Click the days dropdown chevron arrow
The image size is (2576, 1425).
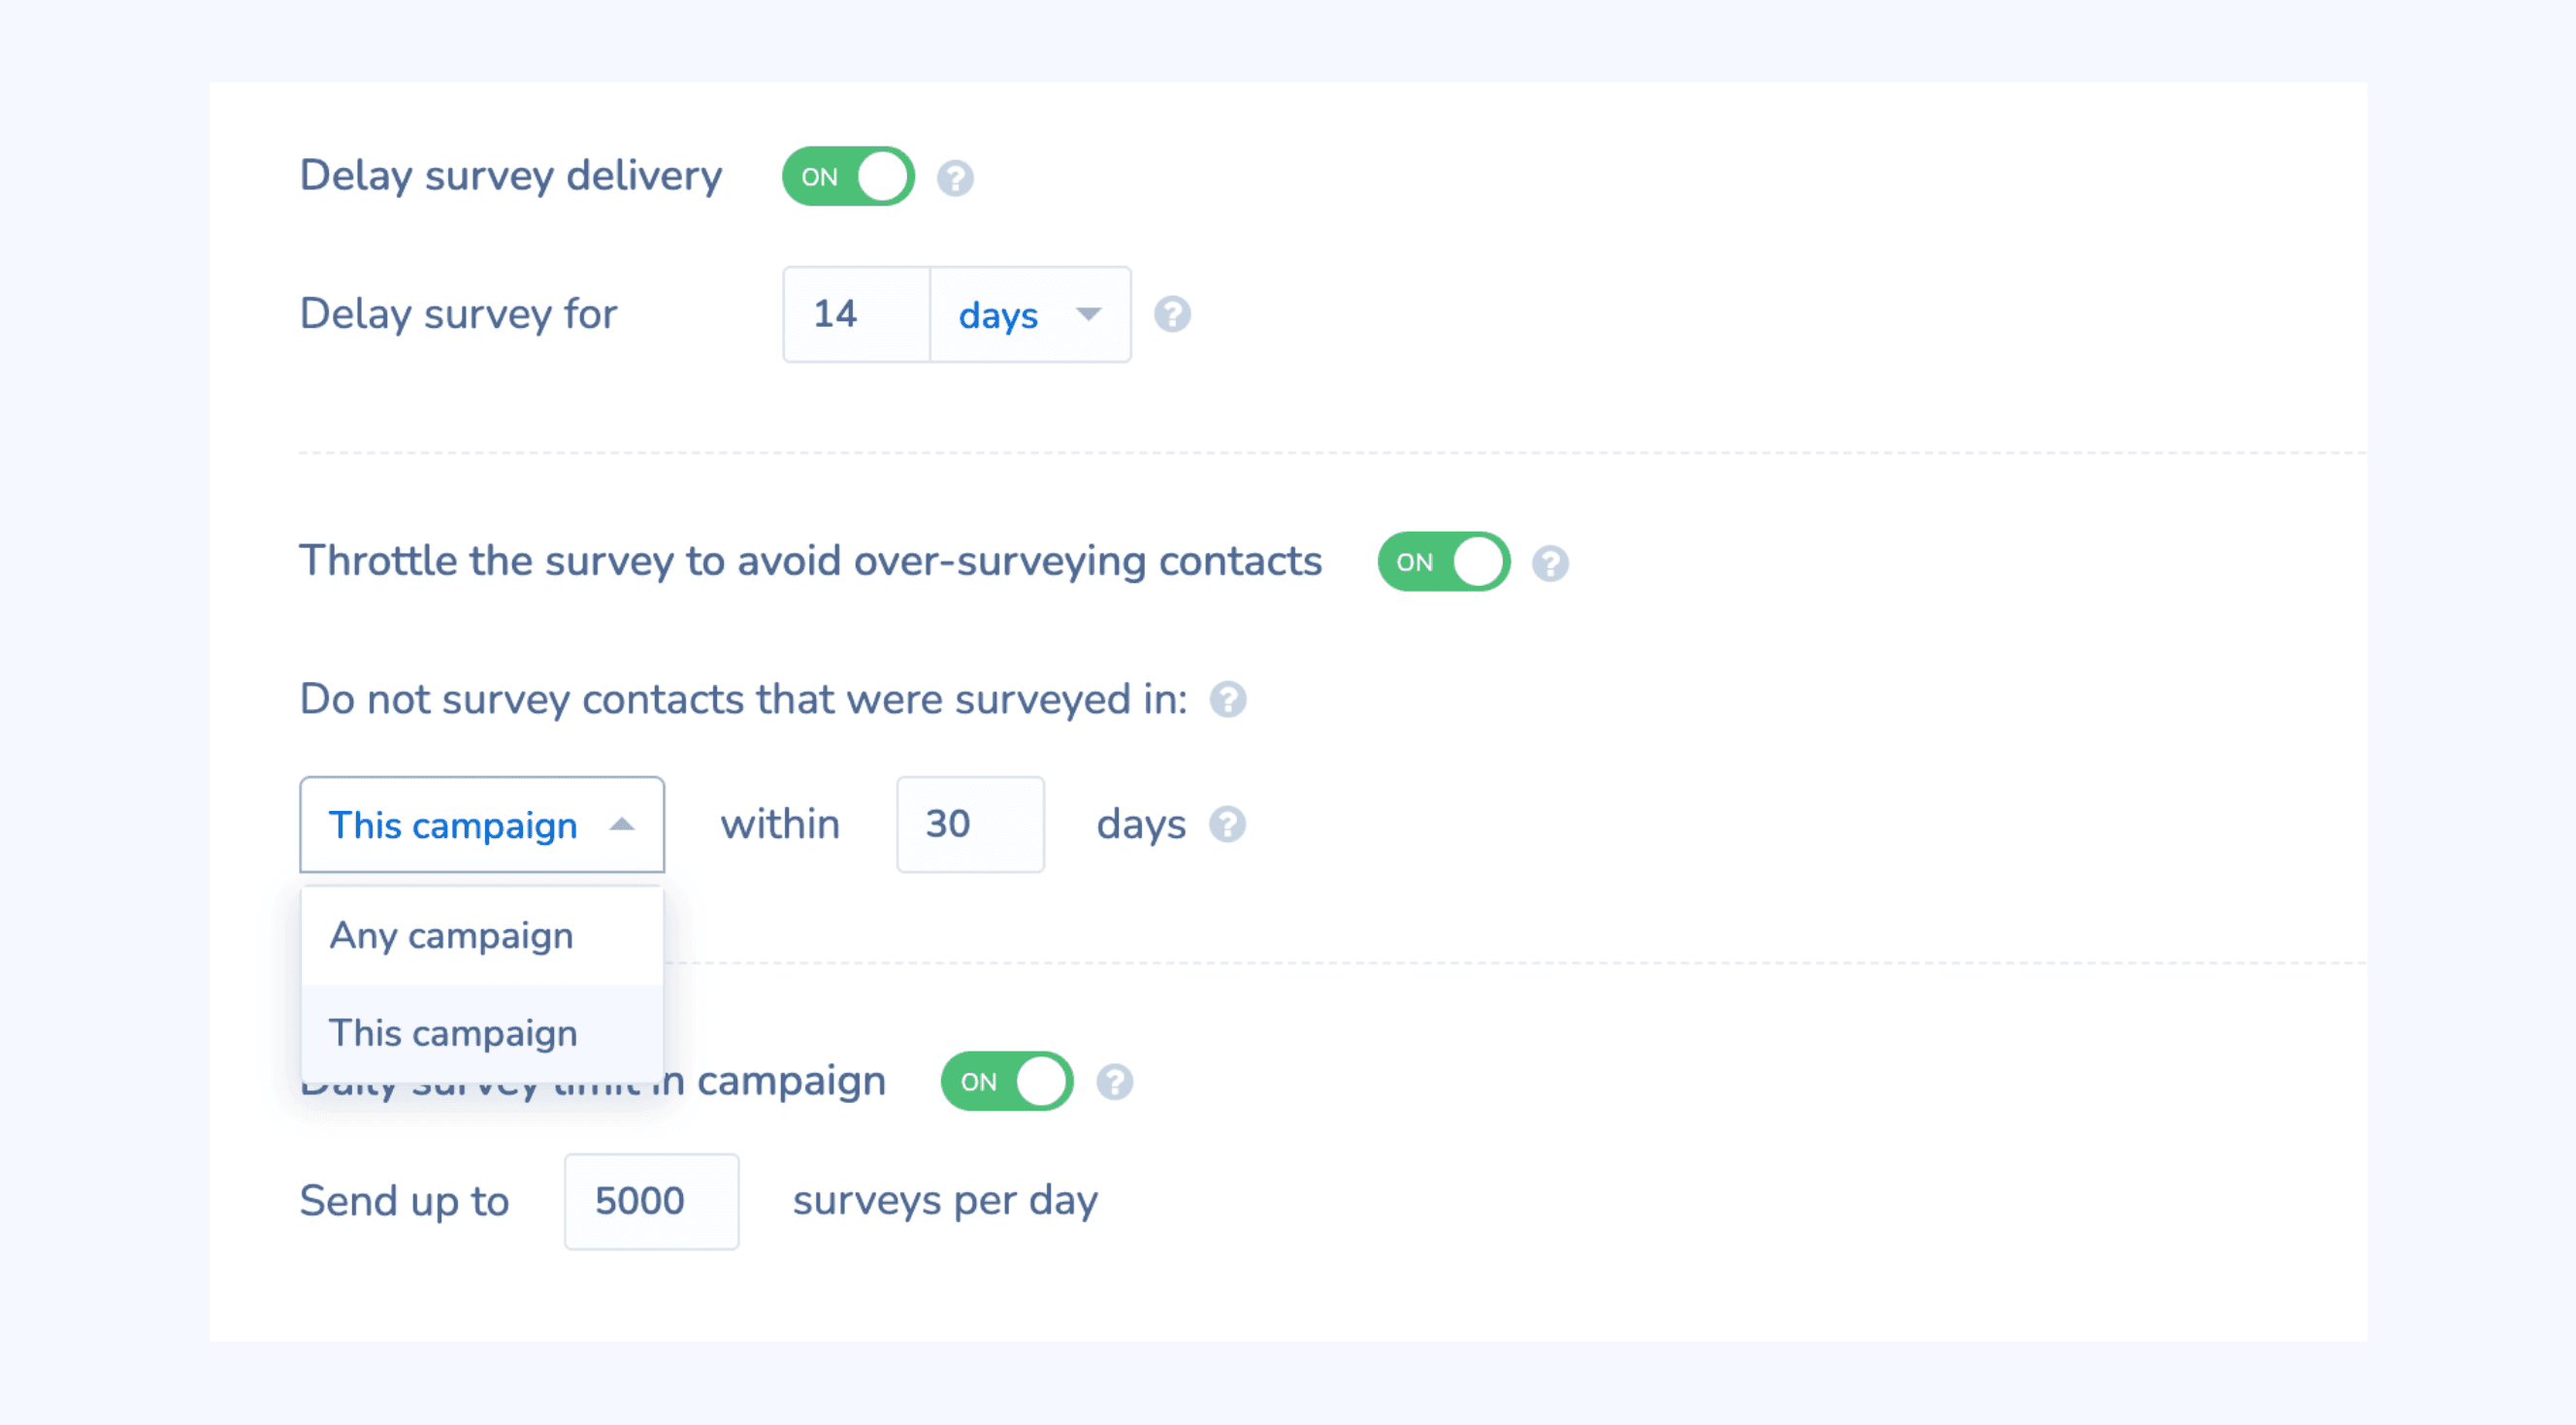click(x=1090, y=314)
